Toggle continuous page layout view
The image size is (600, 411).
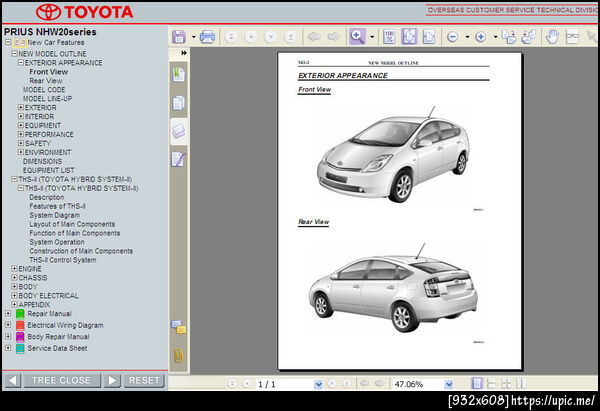[491, 383]
